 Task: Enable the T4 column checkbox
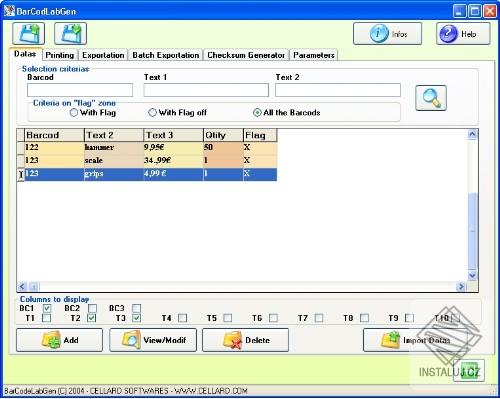point(182,318)
